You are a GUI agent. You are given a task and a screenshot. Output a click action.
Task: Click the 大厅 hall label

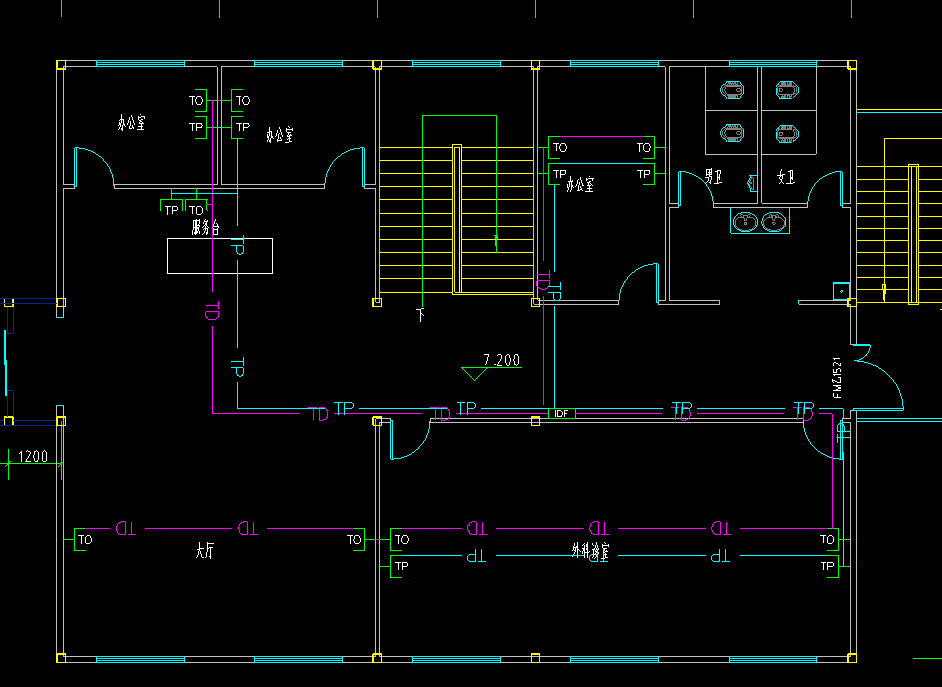pos(204,550)
